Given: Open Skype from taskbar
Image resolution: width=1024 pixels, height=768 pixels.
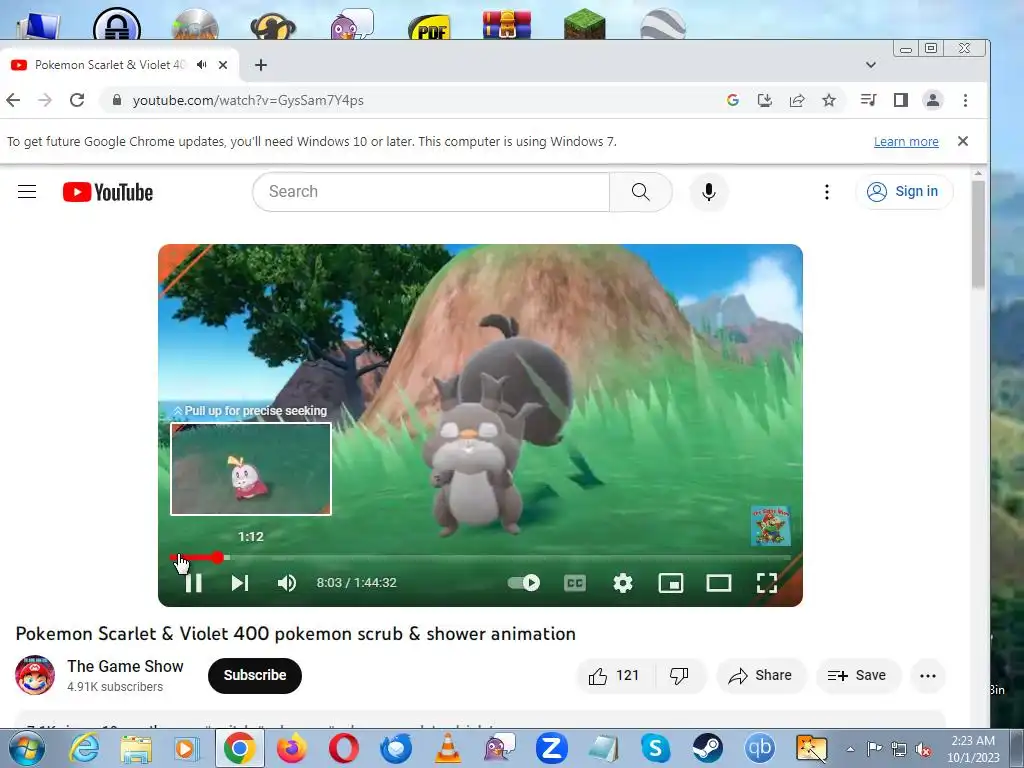Looking at the screenshot, I should 655,748.
